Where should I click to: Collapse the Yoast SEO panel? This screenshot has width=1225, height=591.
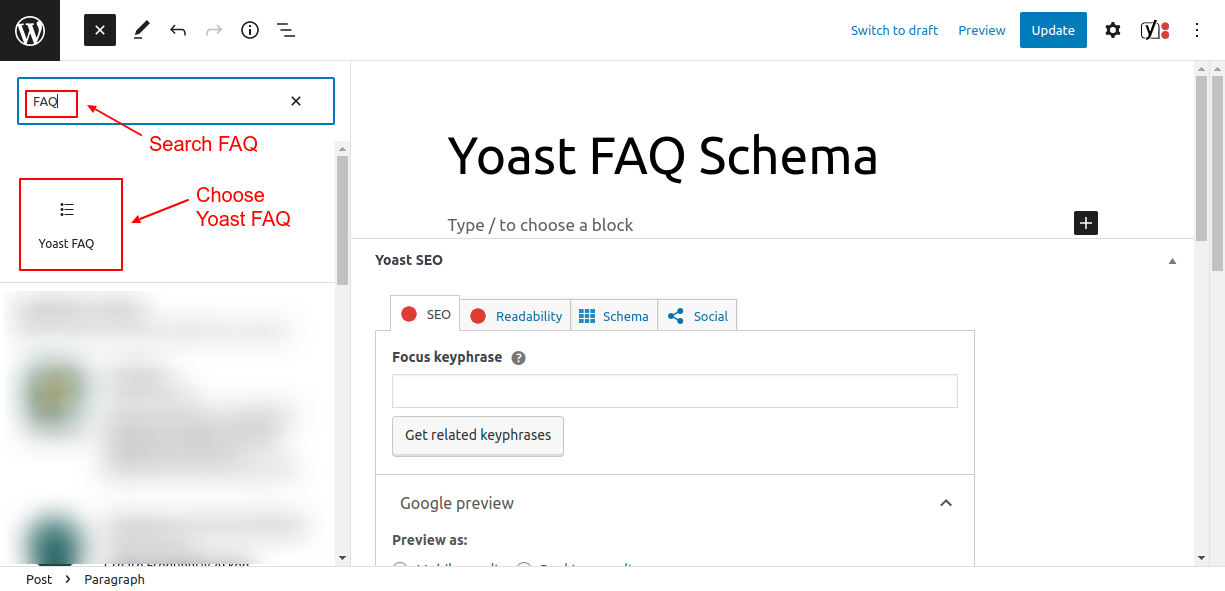tap(1171, 259)
